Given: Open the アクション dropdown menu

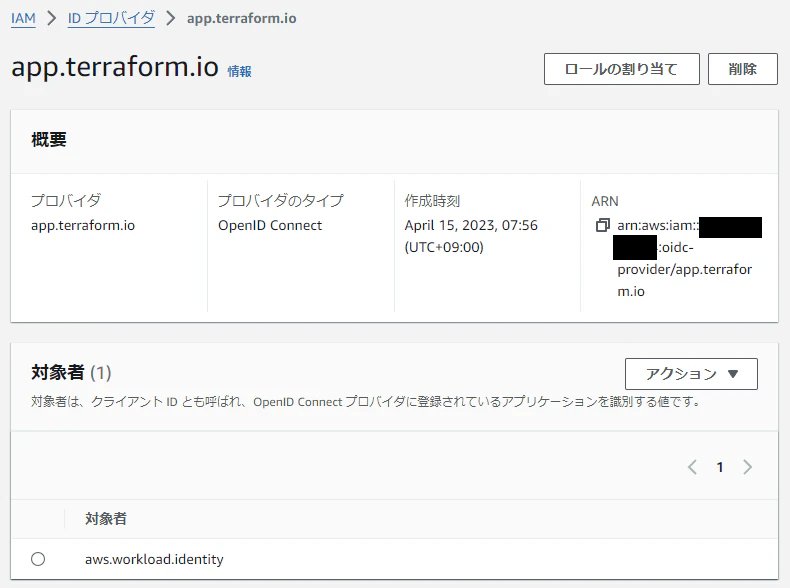Looking at the screenshot, I should coord(691,374).
